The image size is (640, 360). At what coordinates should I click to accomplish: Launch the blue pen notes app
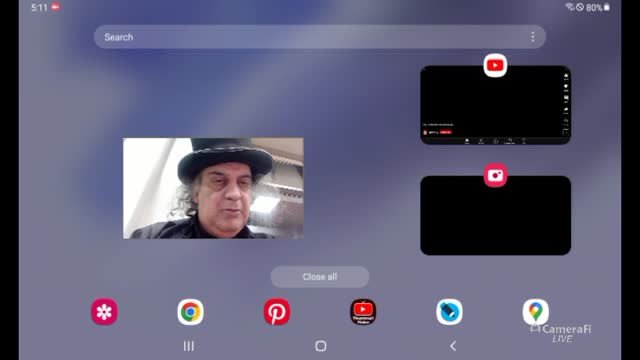[449, 312]
